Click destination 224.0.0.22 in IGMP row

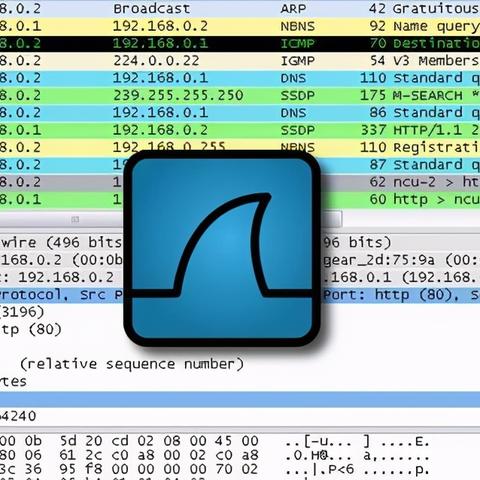(x=156, y=61)
